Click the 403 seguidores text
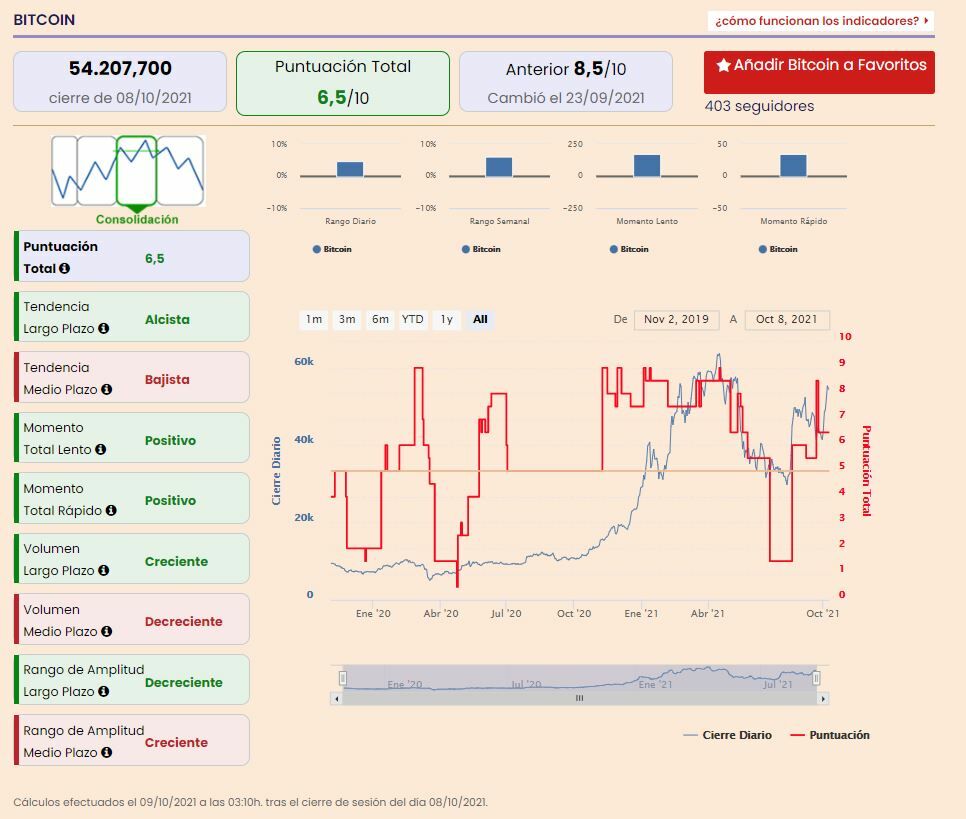The width and height of the screenshot is (966, 819). 759,106
